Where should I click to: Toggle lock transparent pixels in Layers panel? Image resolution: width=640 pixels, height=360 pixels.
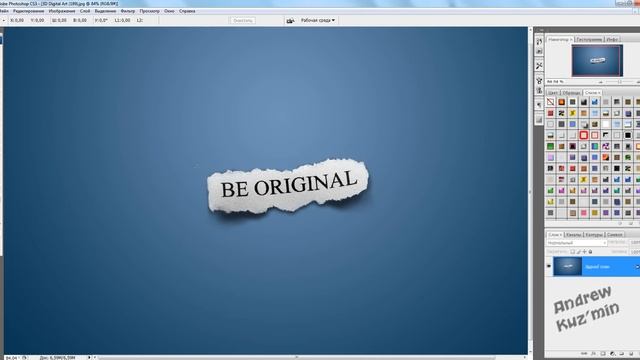point(573,252)
